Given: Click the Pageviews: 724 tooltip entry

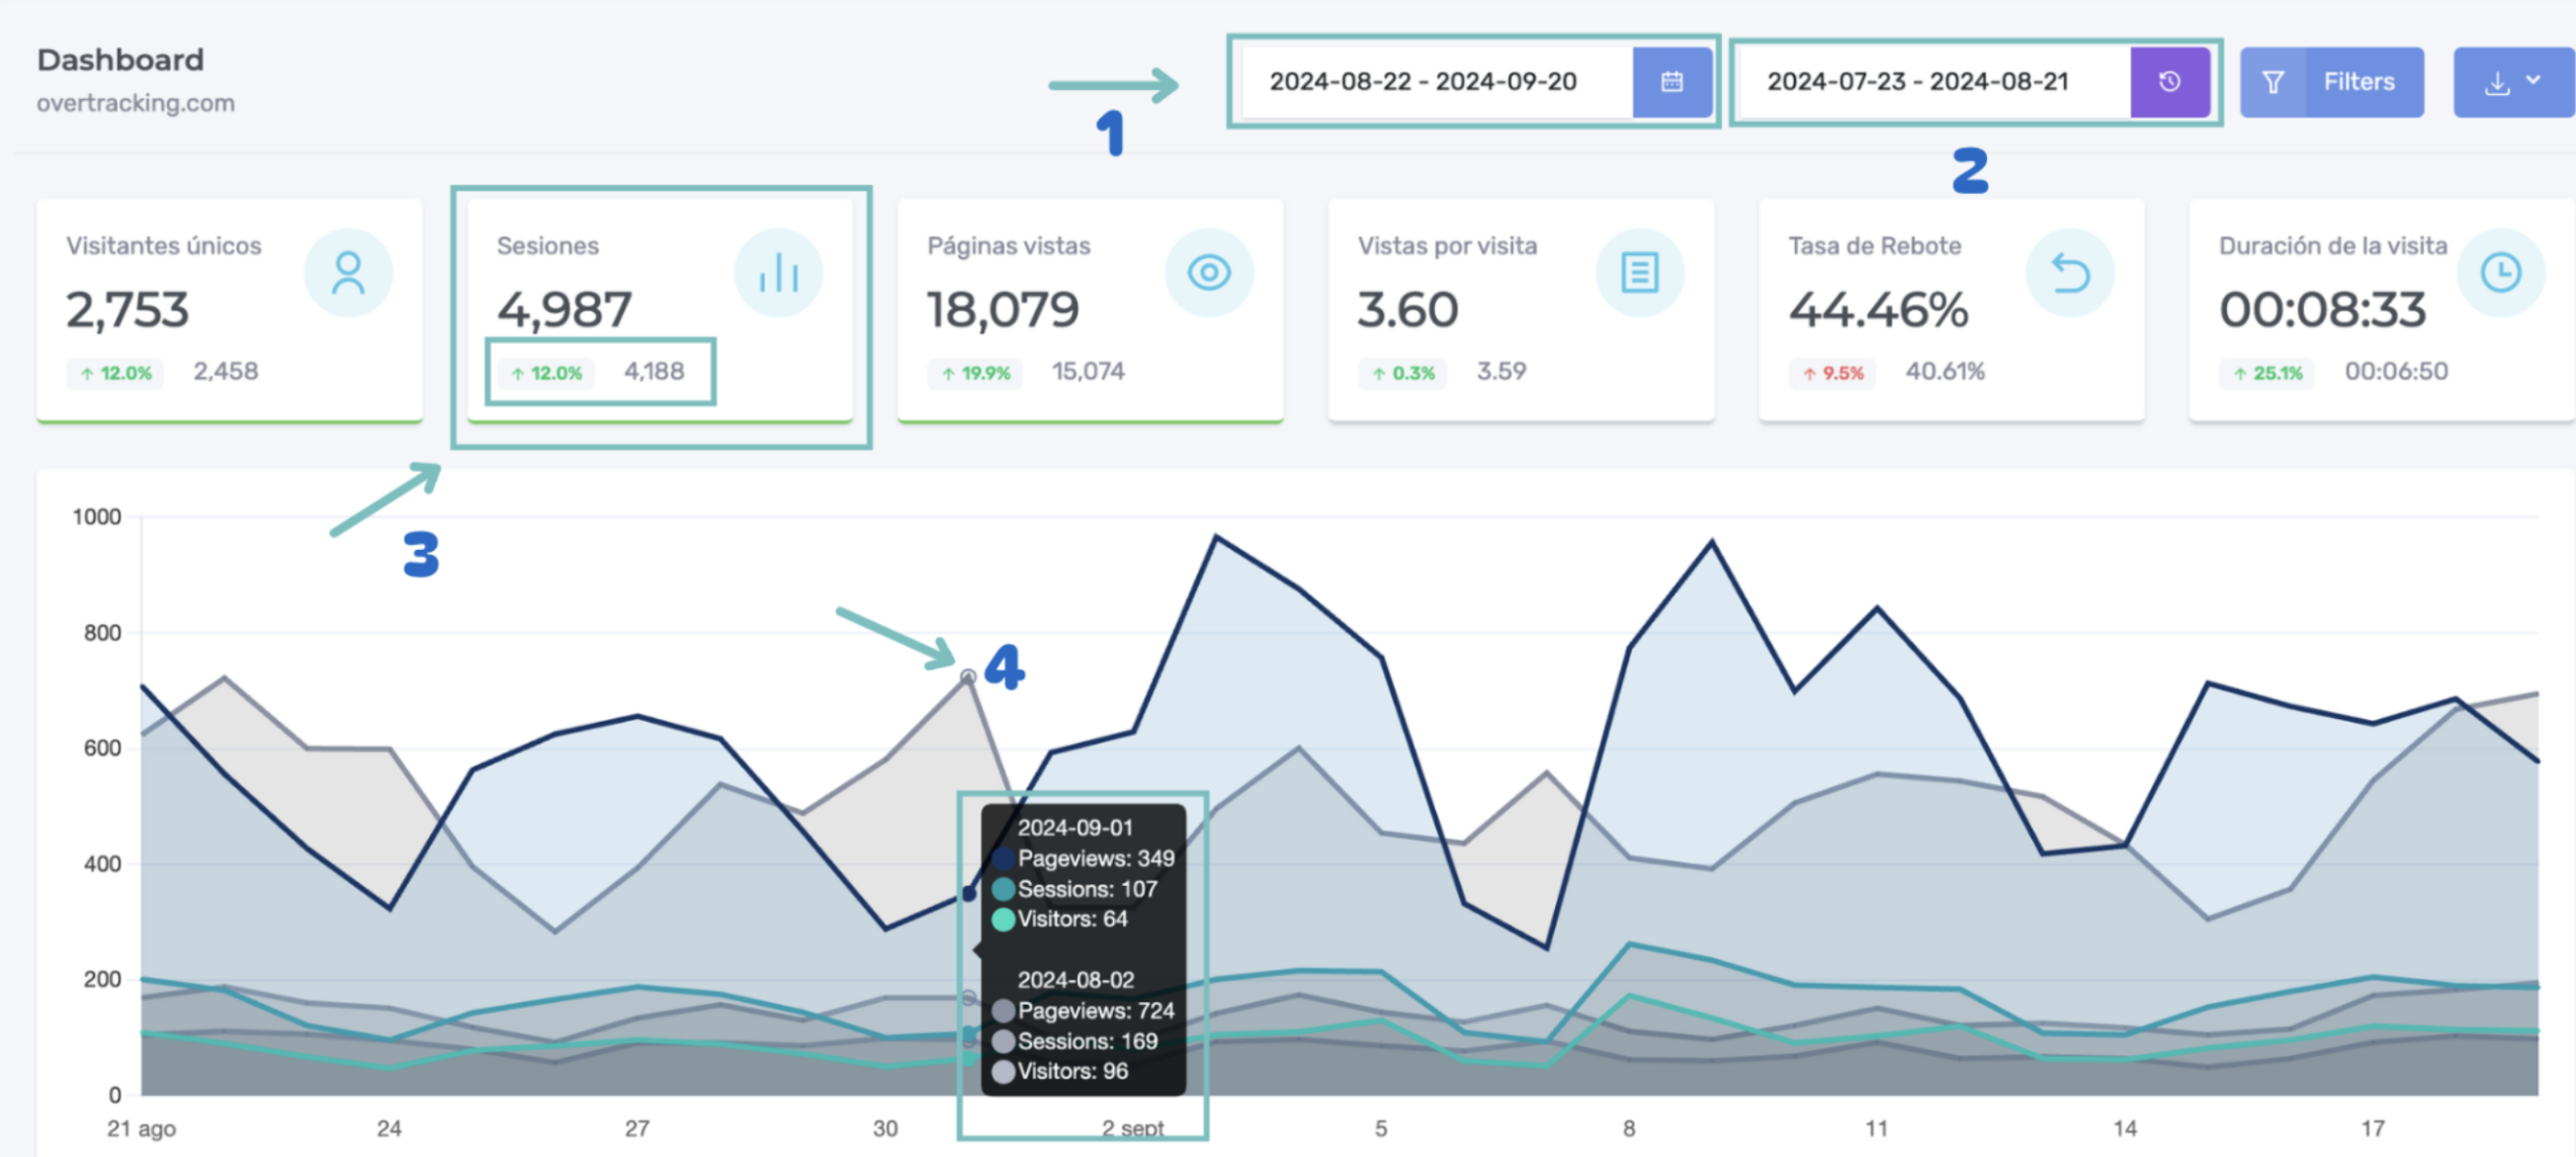Looking at the screenshot, I should (x=1084, y=1011).
